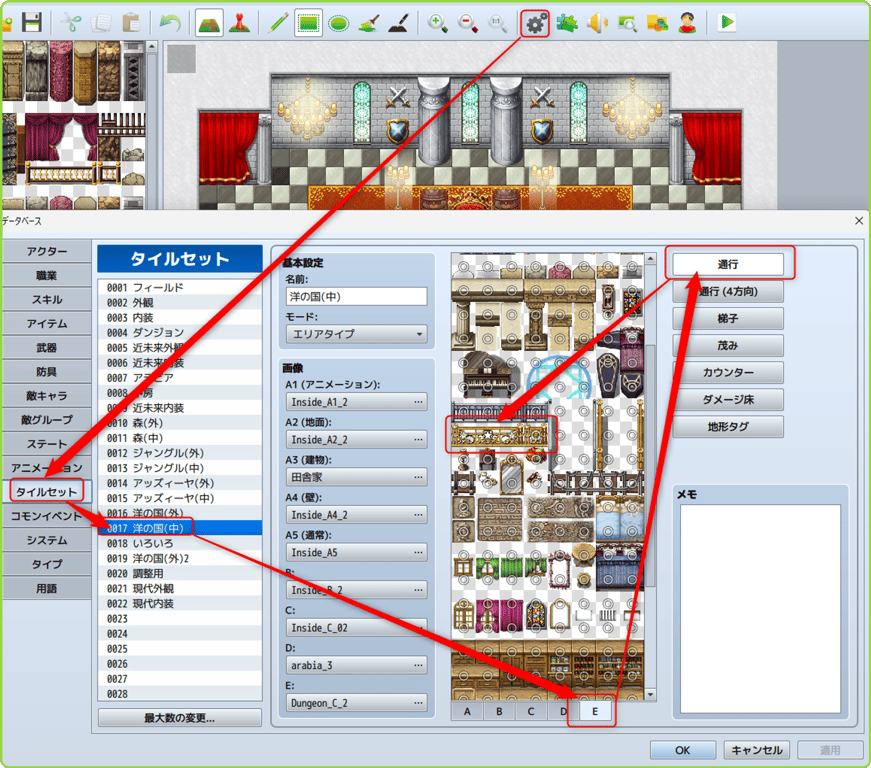Open the タイルセット database tab
Image resolution: width=871 pixels, height=768 pixels.
tap(47, 491)
